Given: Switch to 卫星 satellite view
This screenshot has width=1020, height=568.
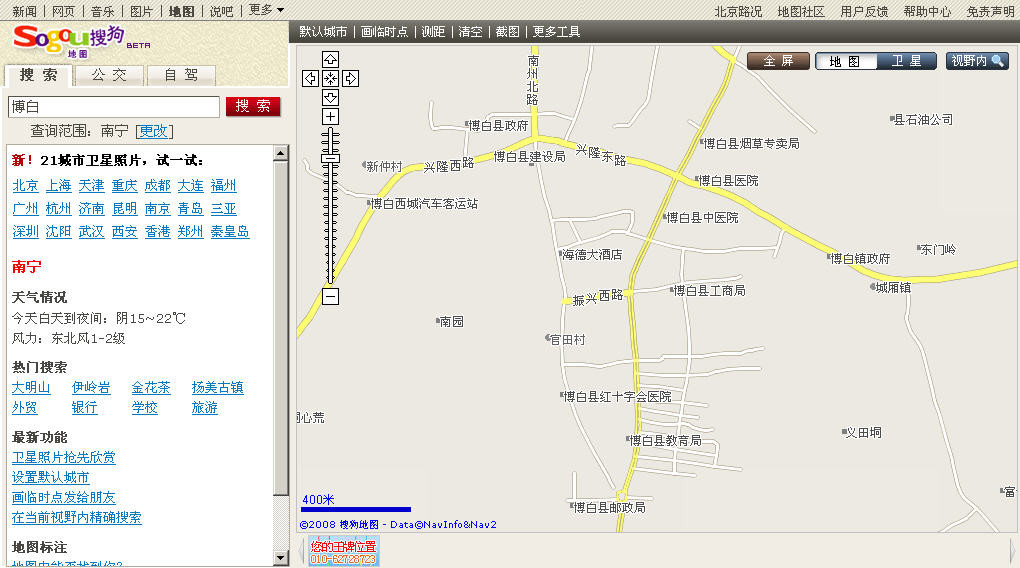Looking at the screenshot, I should pos(906,61).
